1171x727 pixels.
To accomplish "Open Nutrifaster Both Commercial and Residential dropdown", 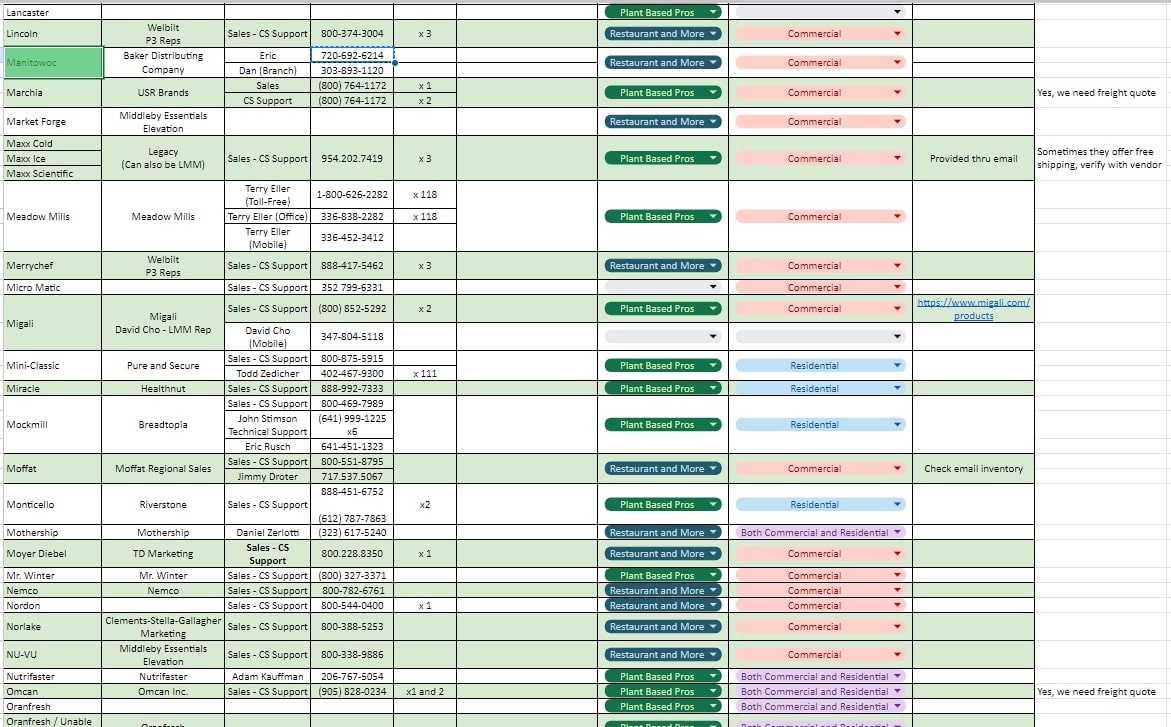I will (820, 676).
